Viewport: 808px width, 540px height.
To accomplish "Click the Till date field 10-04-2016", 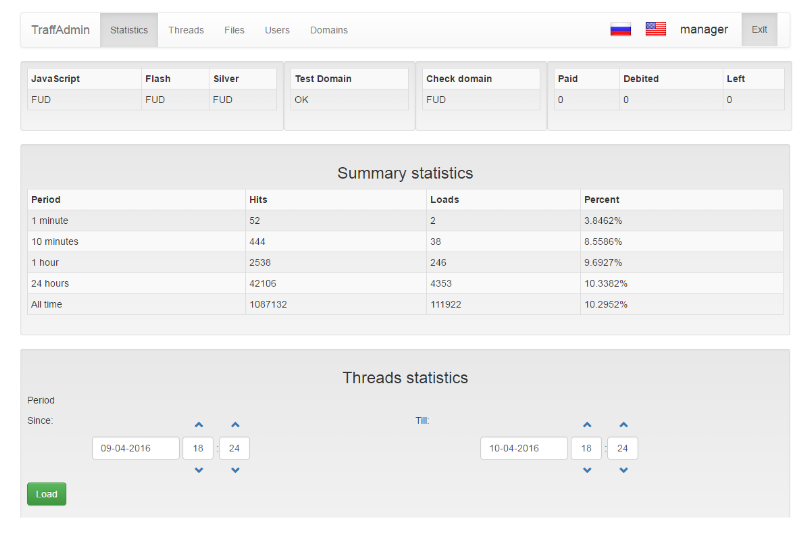I will tap(523, 448).
